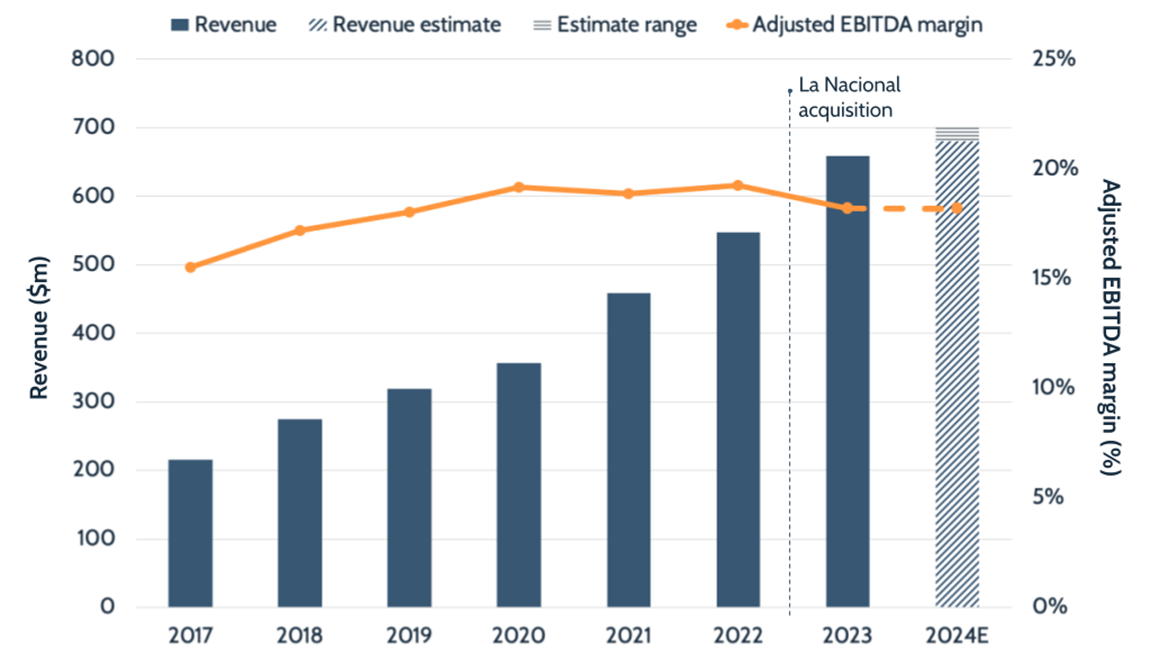Click the orange margin data point for 2020
Viewport: 1150px width, 651px height.
click(518, 187)
